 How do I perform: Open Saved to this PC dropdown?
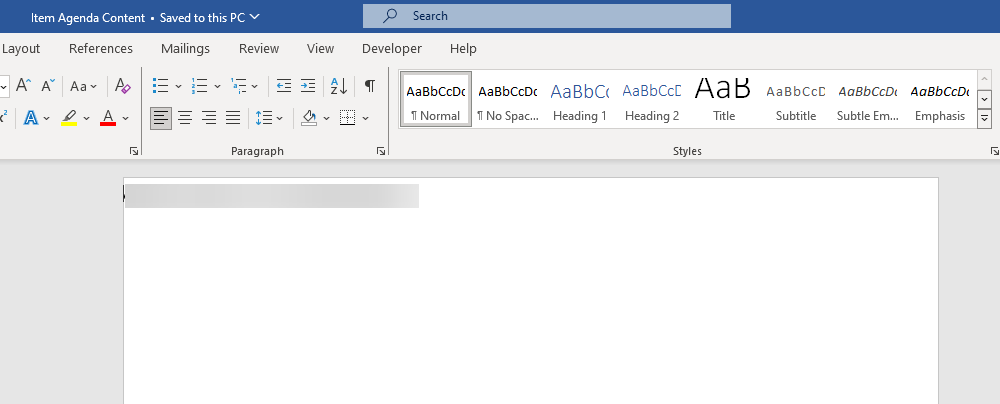click(x=209, y=17)
